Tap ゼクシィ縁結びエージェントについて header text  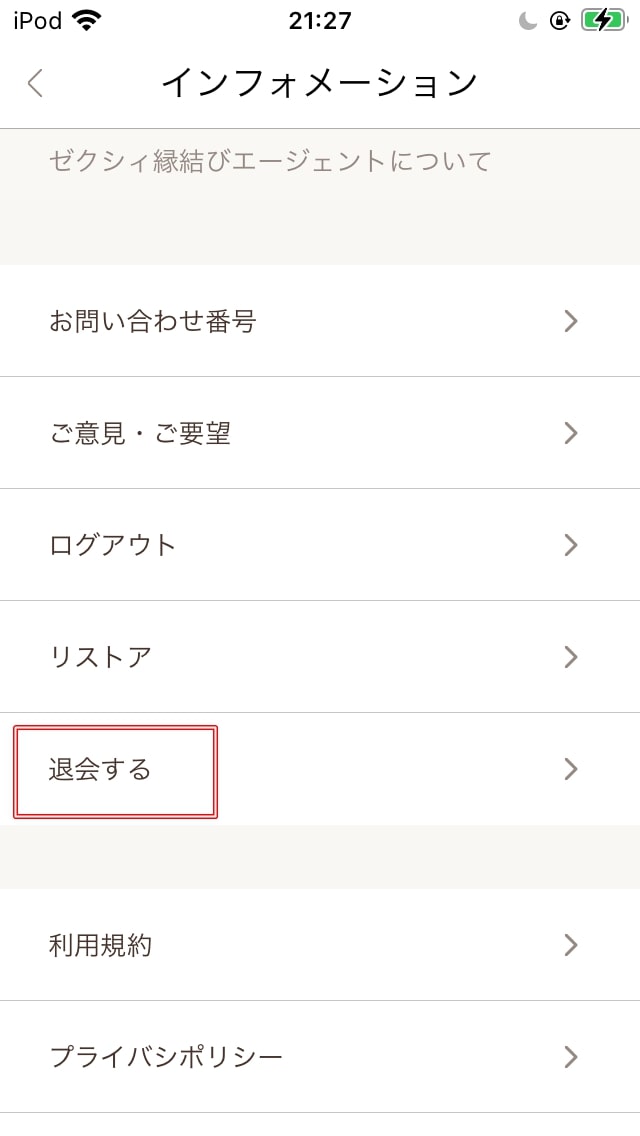tap(270, 161)
